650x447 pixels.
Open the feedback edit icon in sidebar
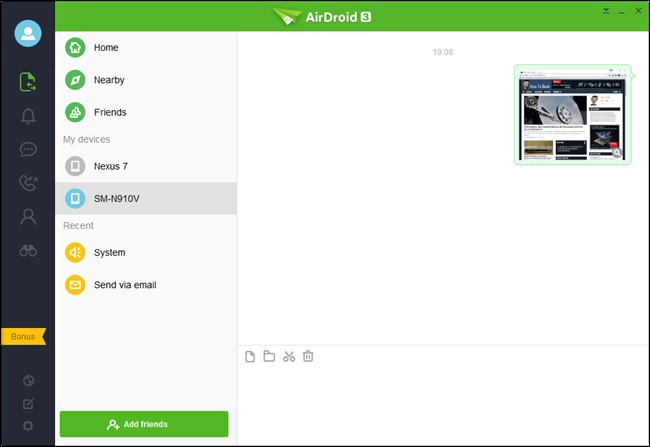click(x=28, y=403)
